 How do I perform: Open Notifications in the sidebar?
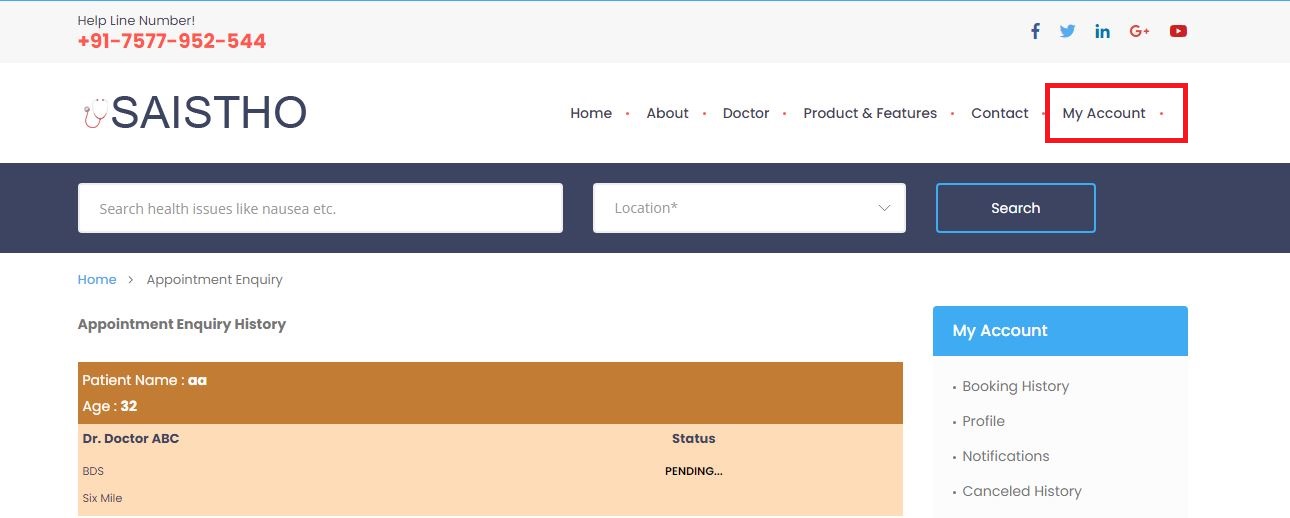(x=1005, y=456)
